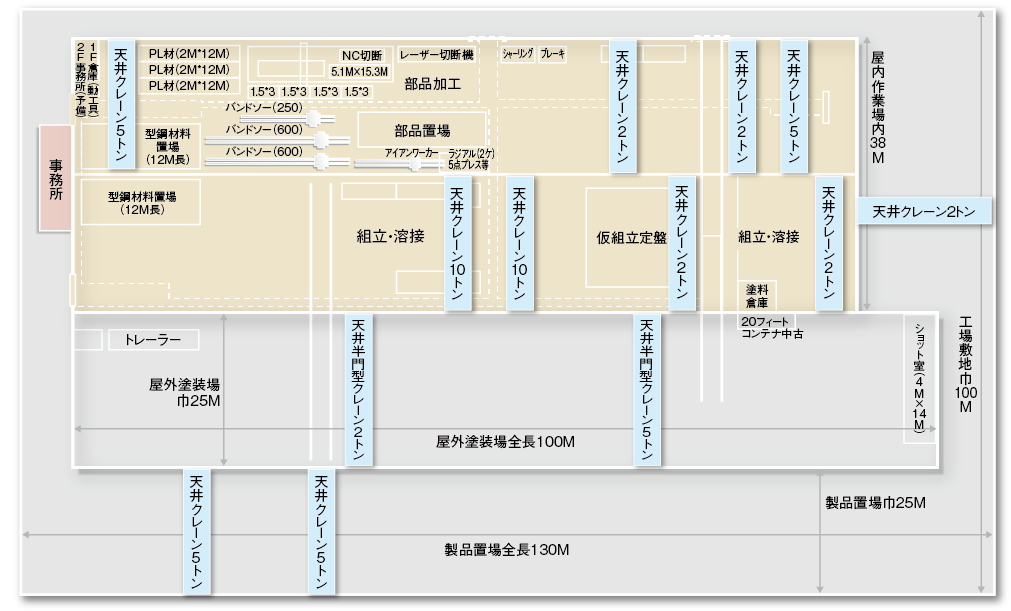
Task: Click 組立・溶接 label above 塗料倉庫
Action: point(769,237)
